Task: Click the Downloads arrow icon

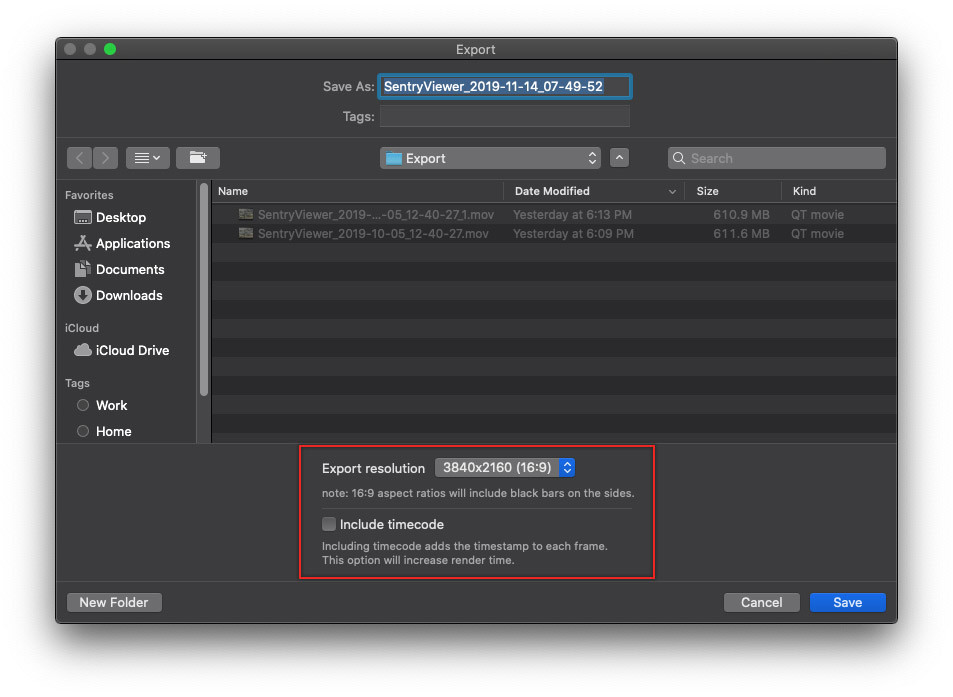Action: (83, 295)
